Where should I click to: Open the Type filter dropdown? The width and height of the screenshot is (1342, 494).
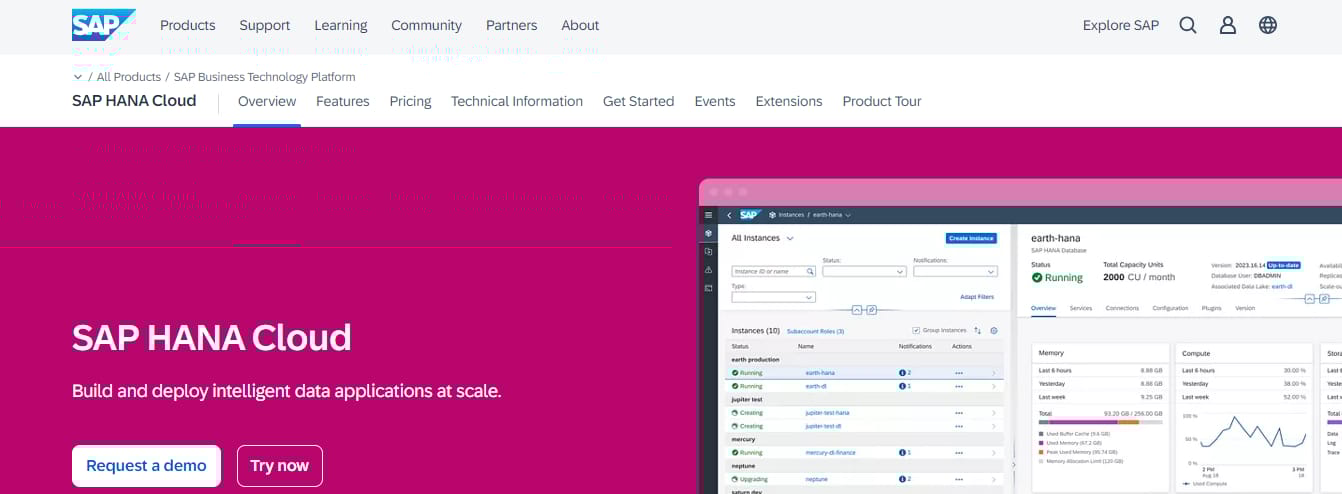tap(774, 297)
